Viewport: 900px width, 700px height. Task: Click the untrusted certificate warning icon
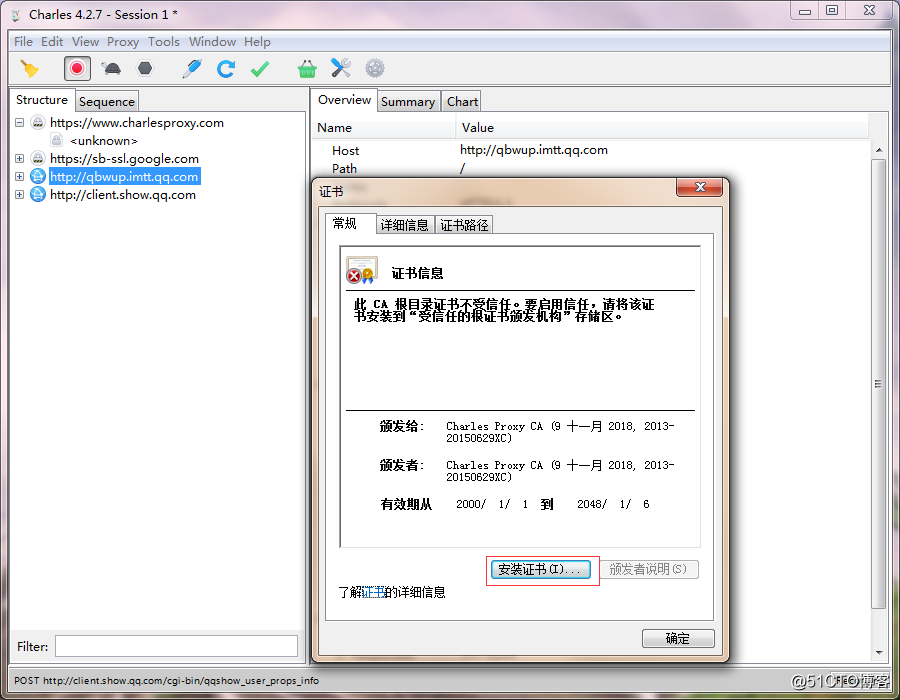click(361, 271)
